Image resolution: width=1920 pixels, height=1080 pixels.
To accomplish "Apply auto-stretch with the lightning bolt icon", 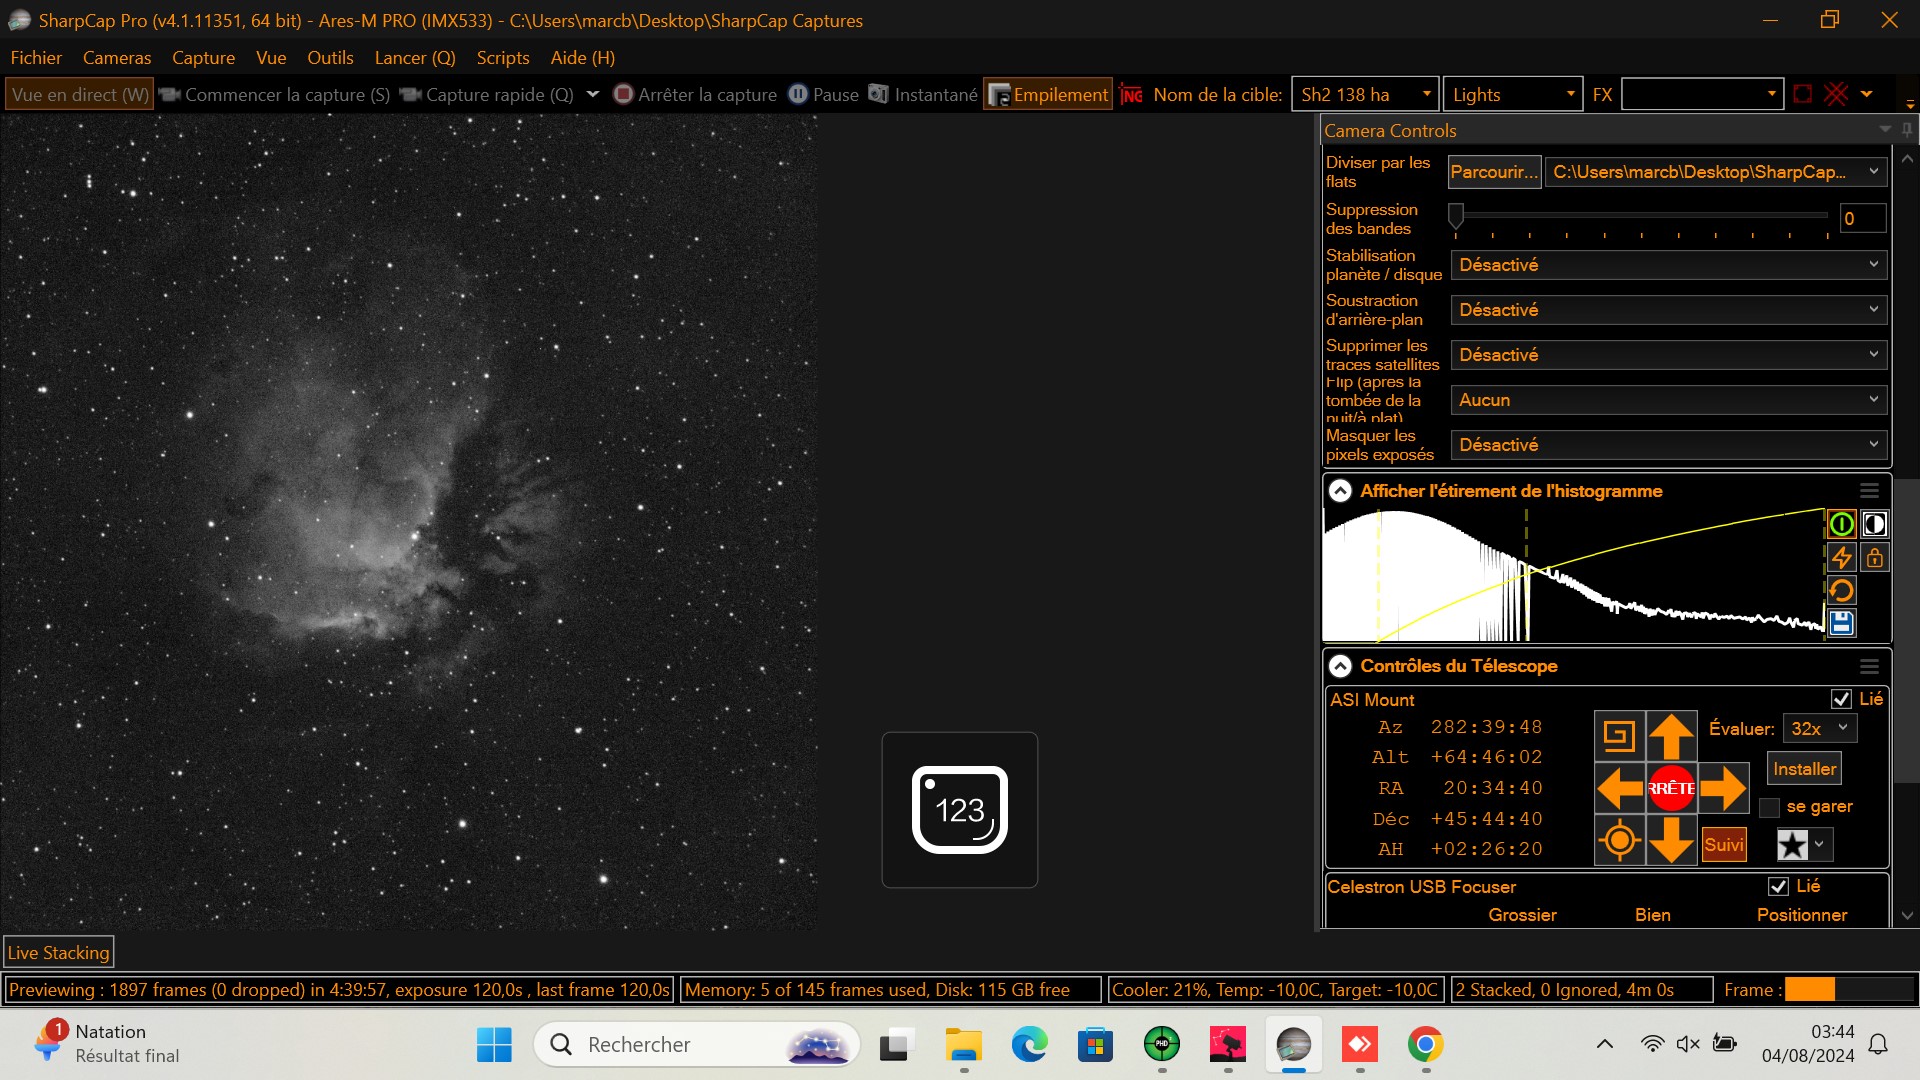I will [x=1841, y=558].
